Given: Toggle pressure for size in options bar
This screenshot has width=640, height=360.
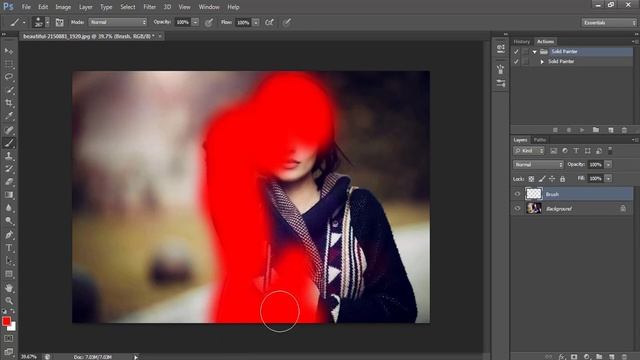Looking at the screenshot, I should tap(287, 22).
